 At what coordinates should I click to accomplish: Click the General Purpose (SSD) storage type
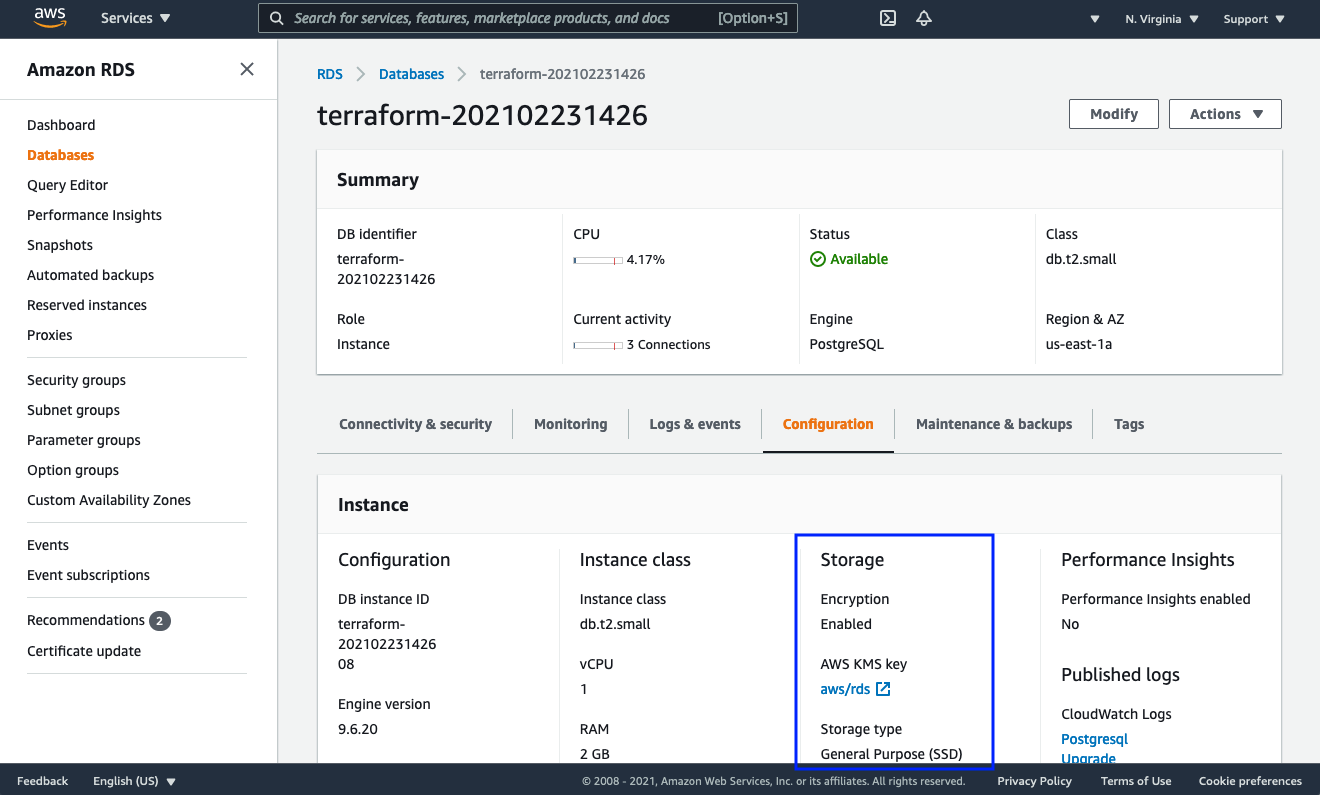pos(891,754)
